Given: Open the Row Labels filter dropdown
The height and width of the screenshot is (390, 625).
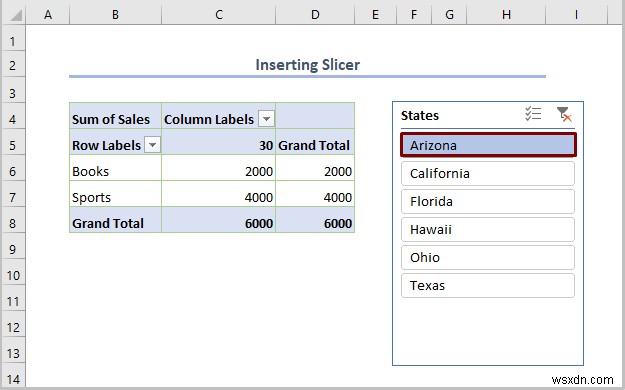Looking at the screenshot, I should coord(153,145).
